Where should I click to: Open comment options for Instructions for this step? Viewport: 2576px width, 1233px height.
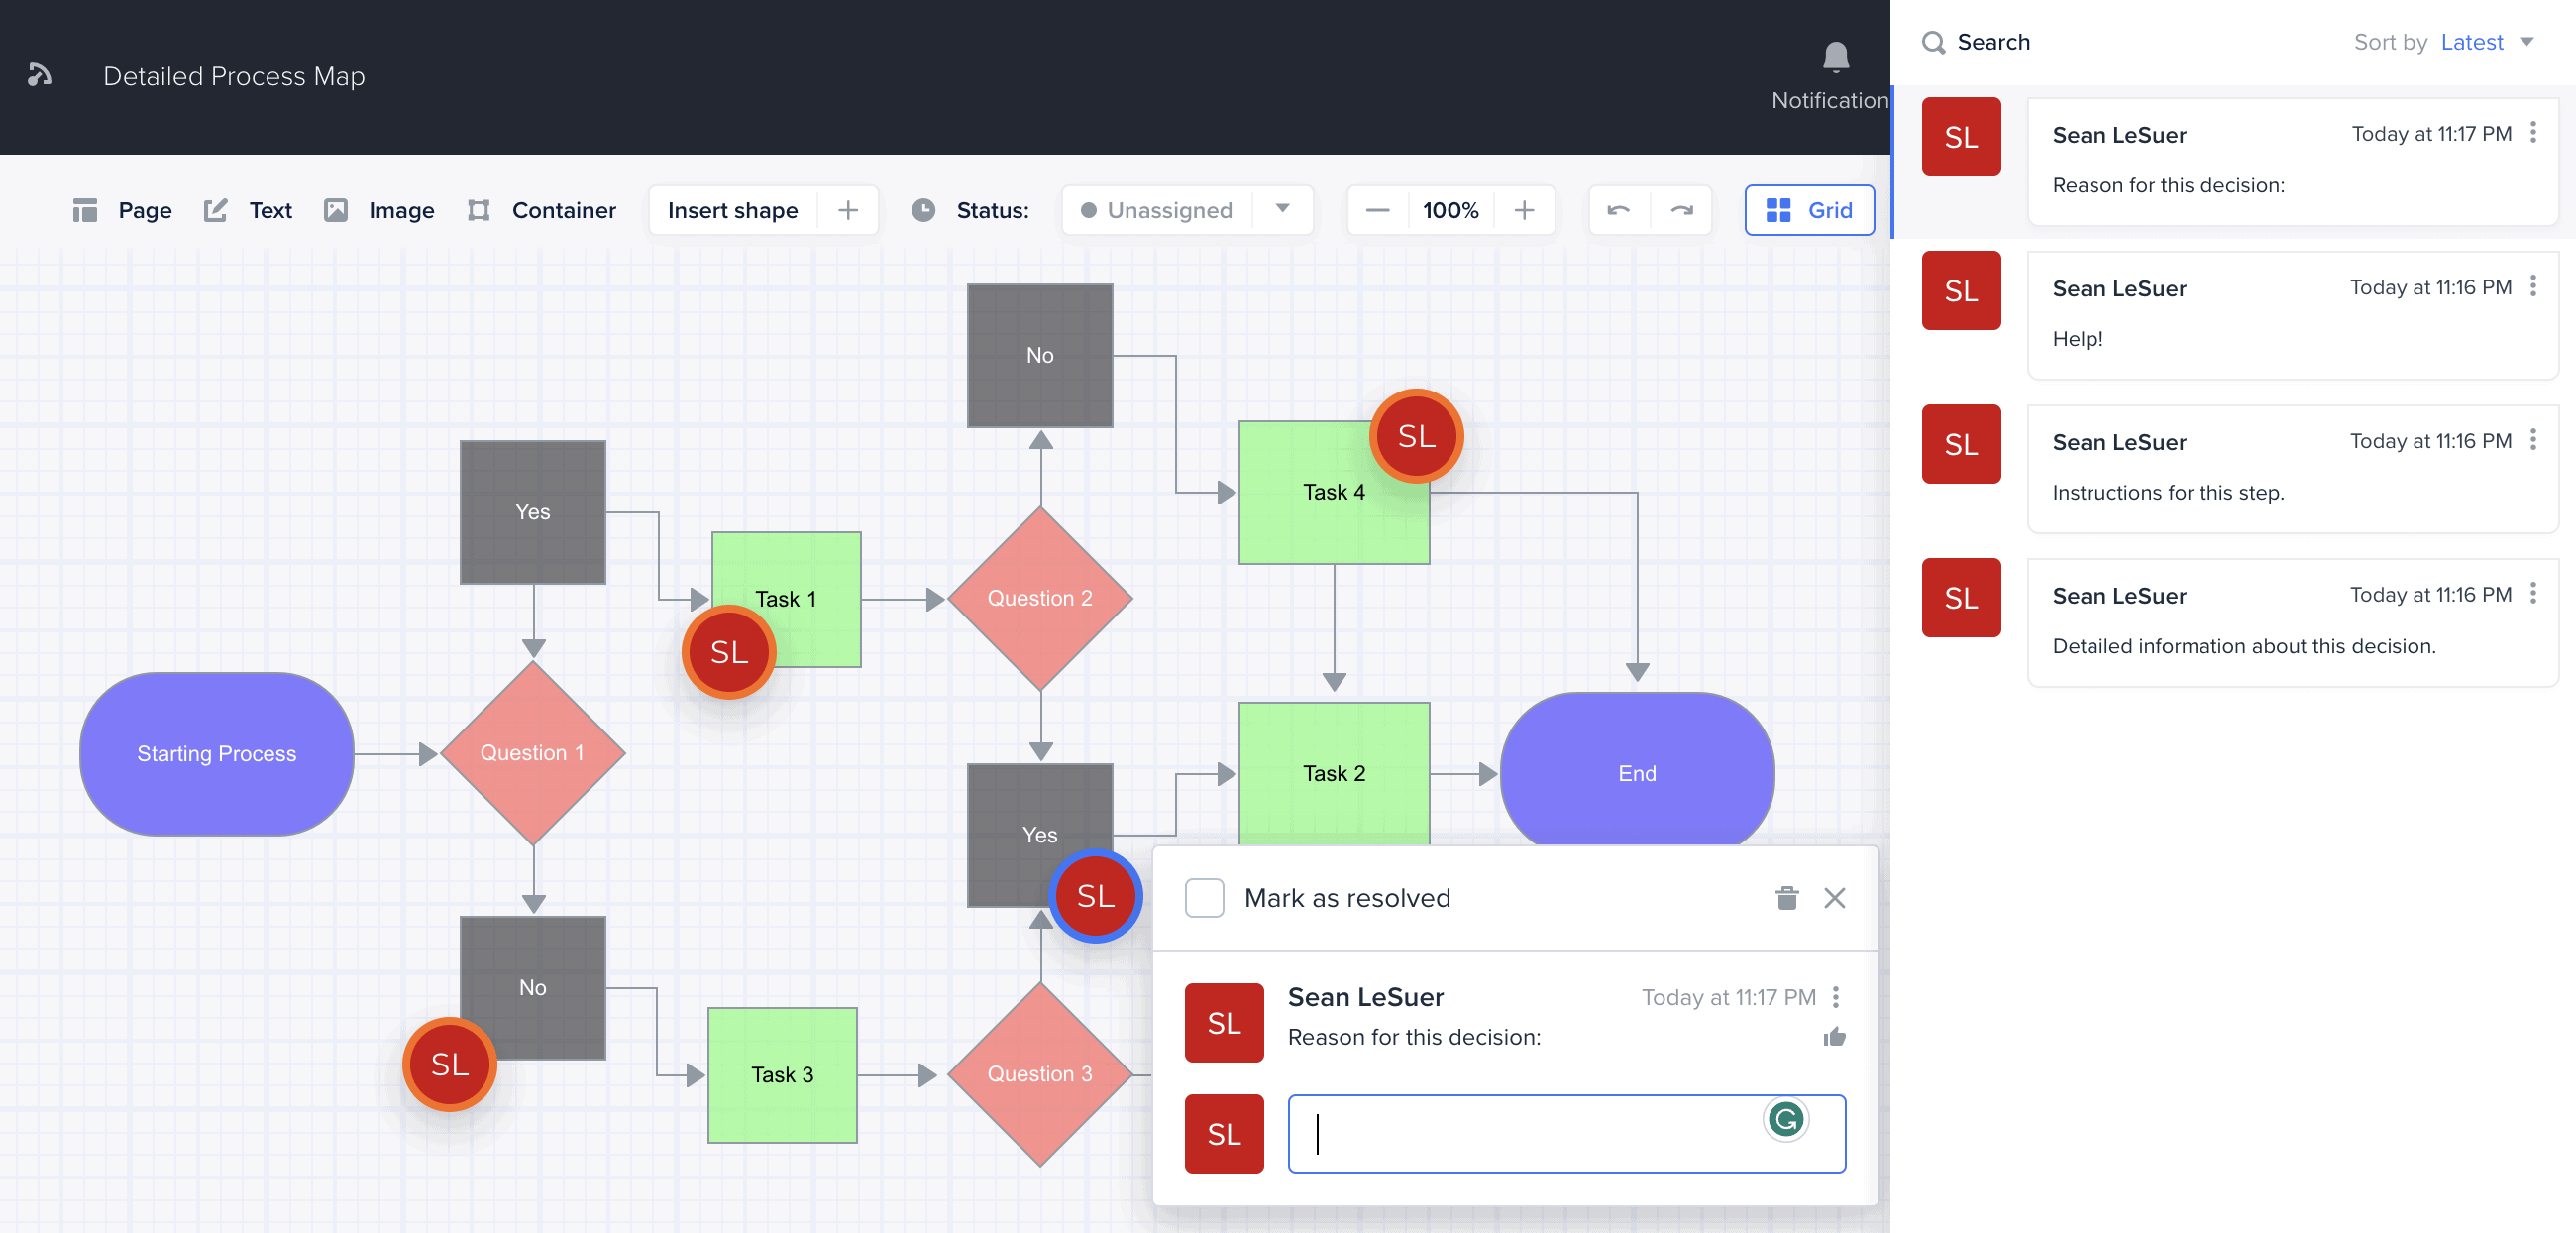(x=2533, y=440)
